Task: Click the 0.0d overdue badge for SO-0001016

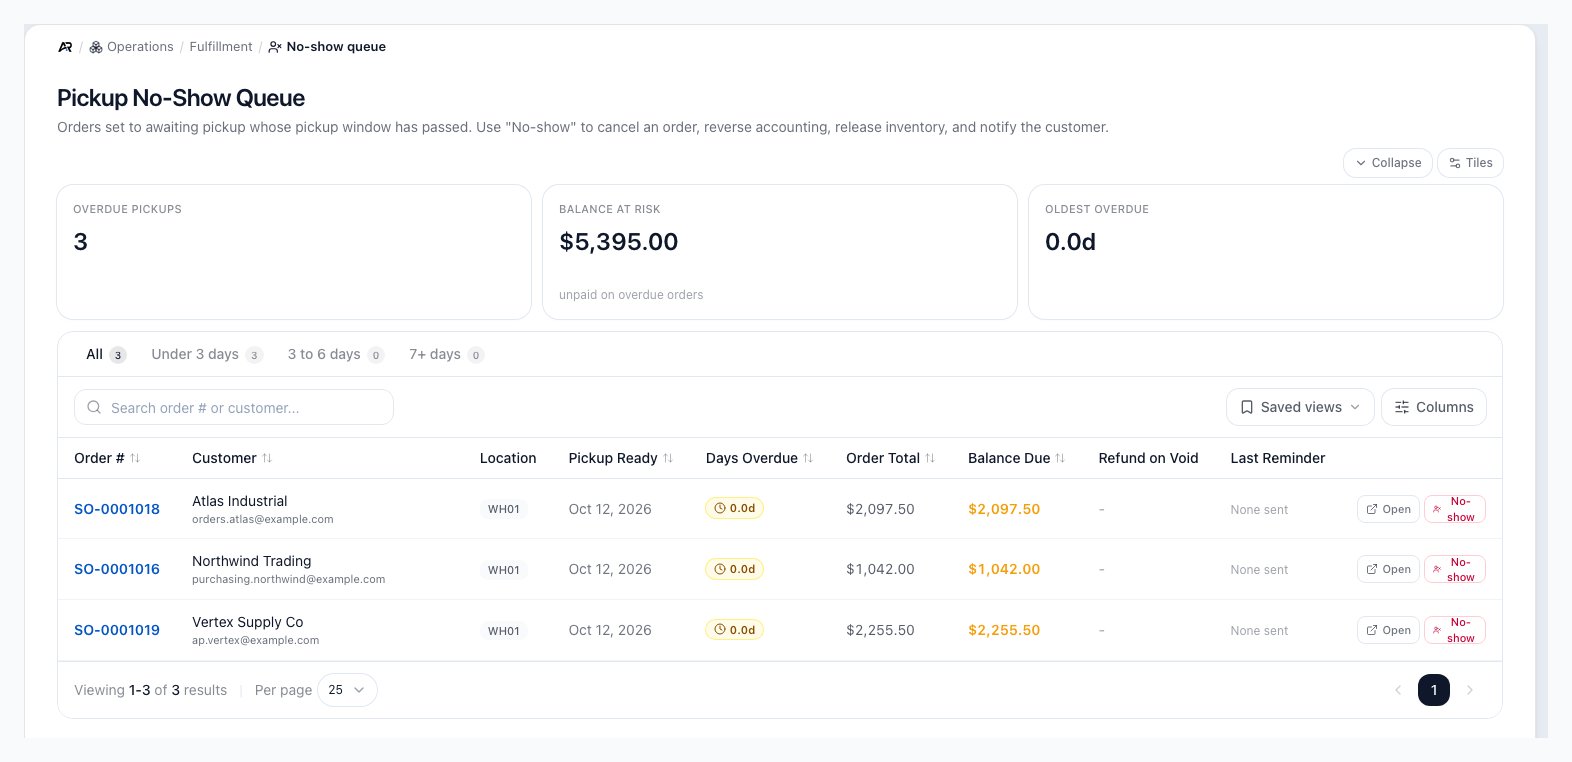Action: pos(735,569)
